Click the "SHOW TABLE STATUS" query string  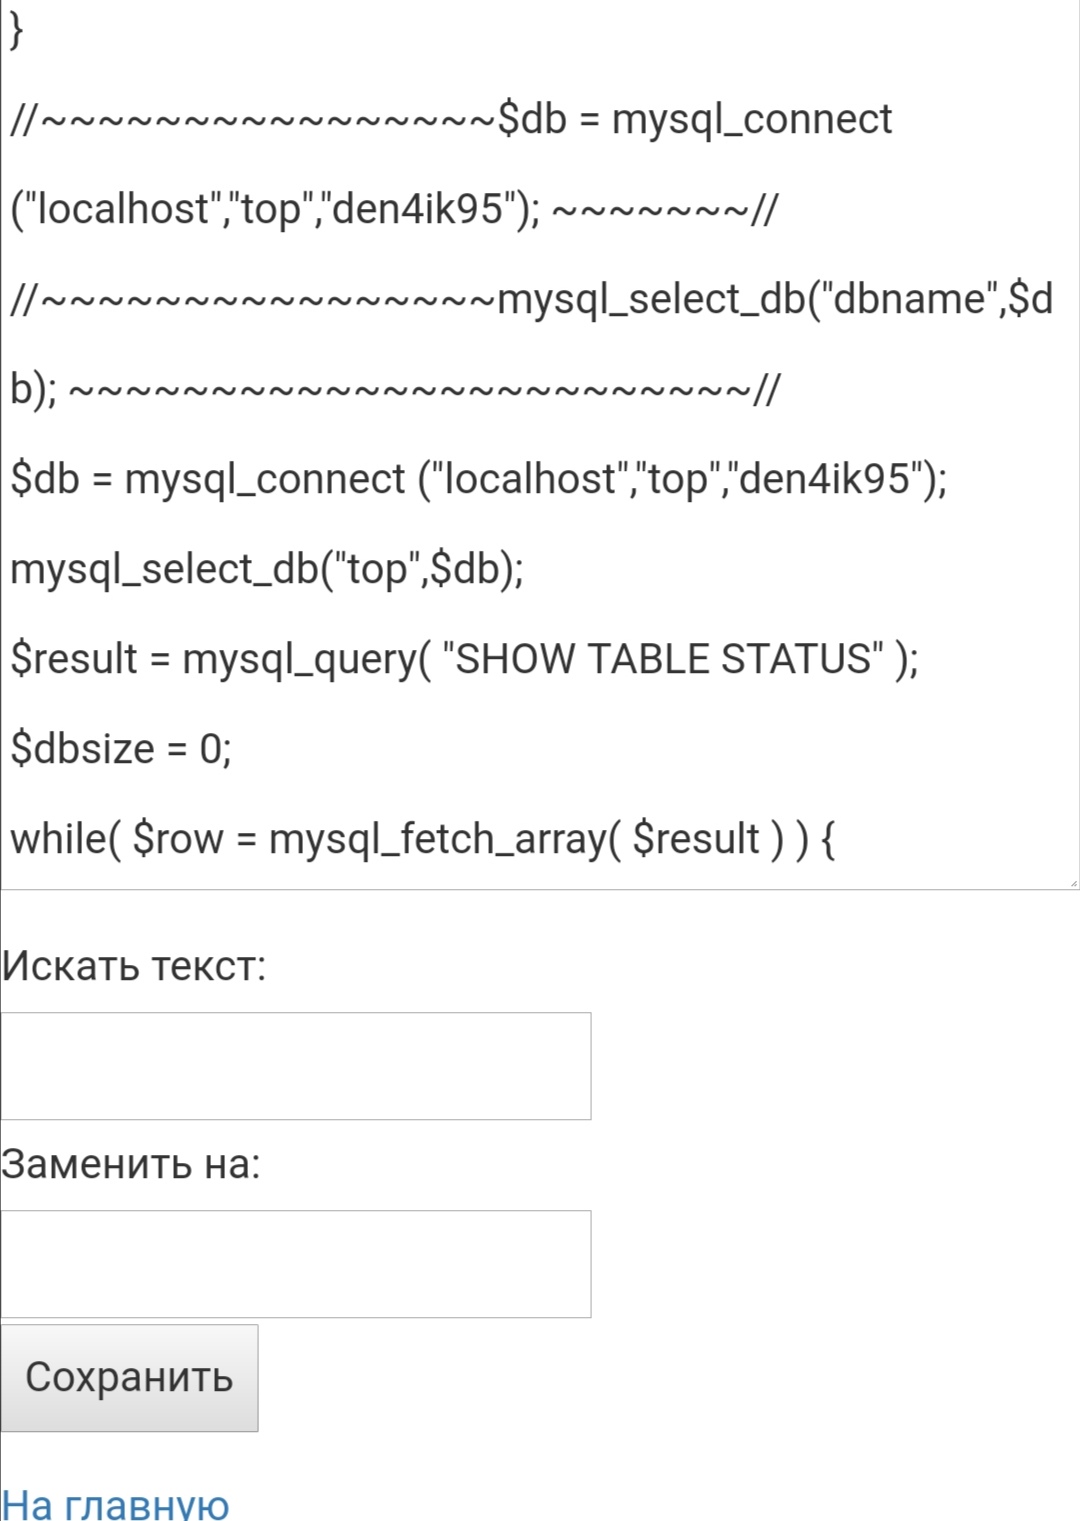click(669, 659)
